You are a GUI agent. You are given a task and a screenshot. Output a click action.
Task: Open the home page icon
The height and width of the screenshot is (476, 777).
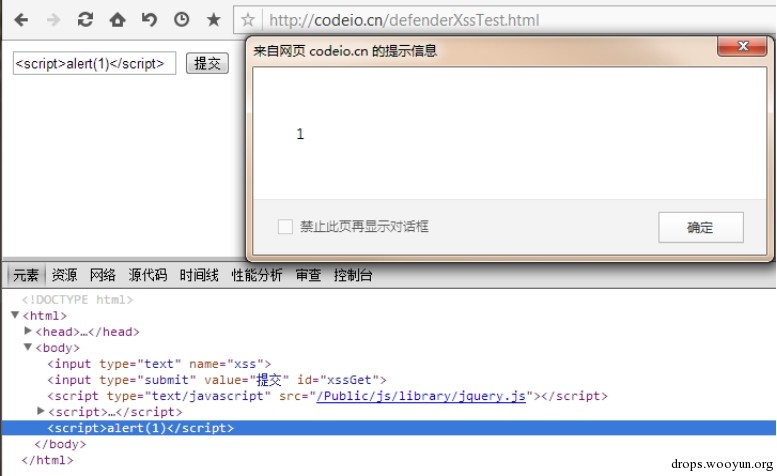(117, 20)
